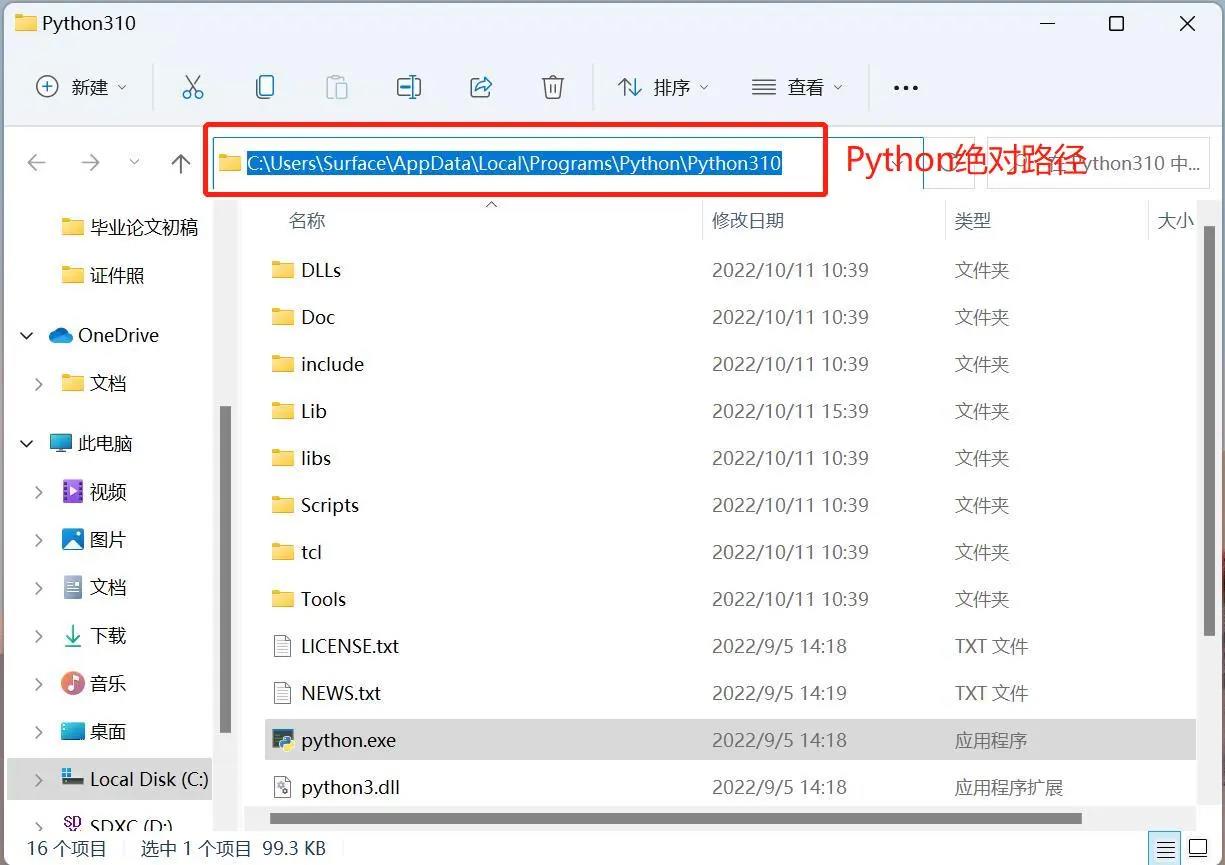The height and width of the screenshot is (865, 1225).
Task: Click the address bar path field
Action: pos(514,163)
